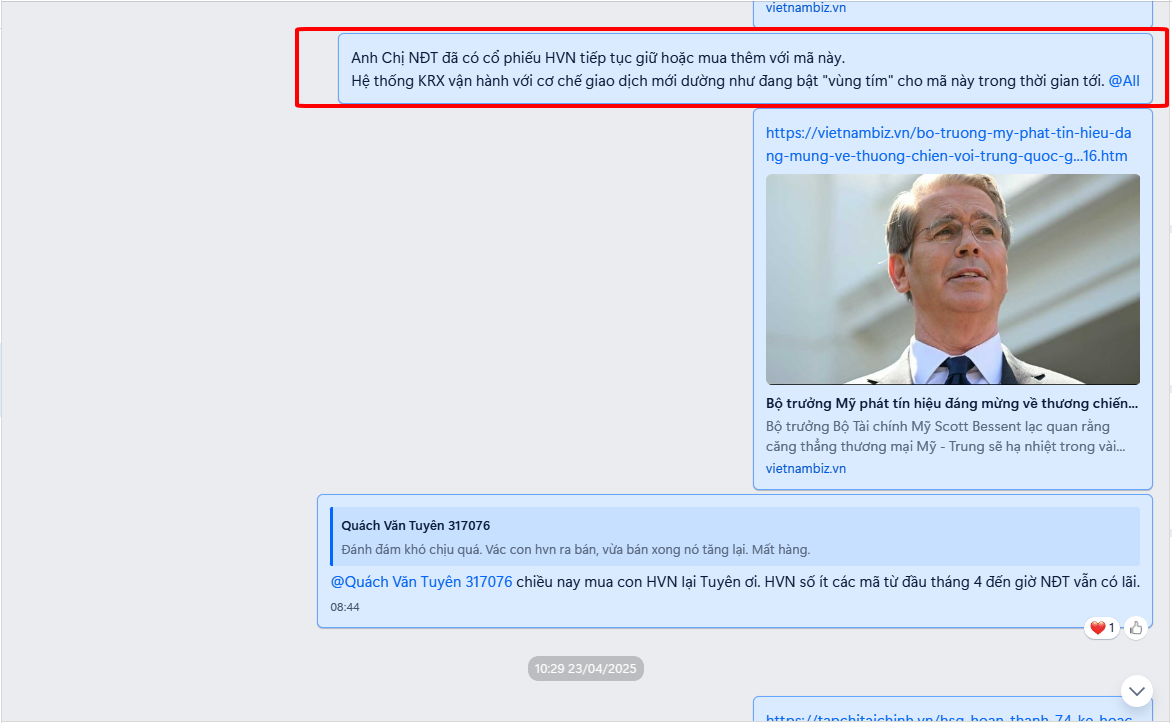Select the highlighted HVN stock advice message

(745, 69)
